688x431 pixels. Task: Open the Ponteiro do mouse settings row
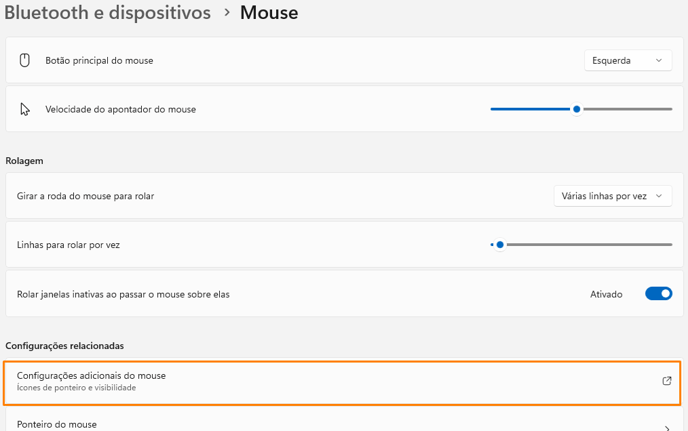344,421
